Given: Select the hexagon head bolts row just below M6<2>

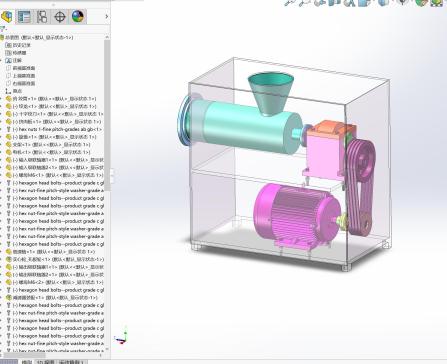Looking at the screenshot, I should pos(55,290).
